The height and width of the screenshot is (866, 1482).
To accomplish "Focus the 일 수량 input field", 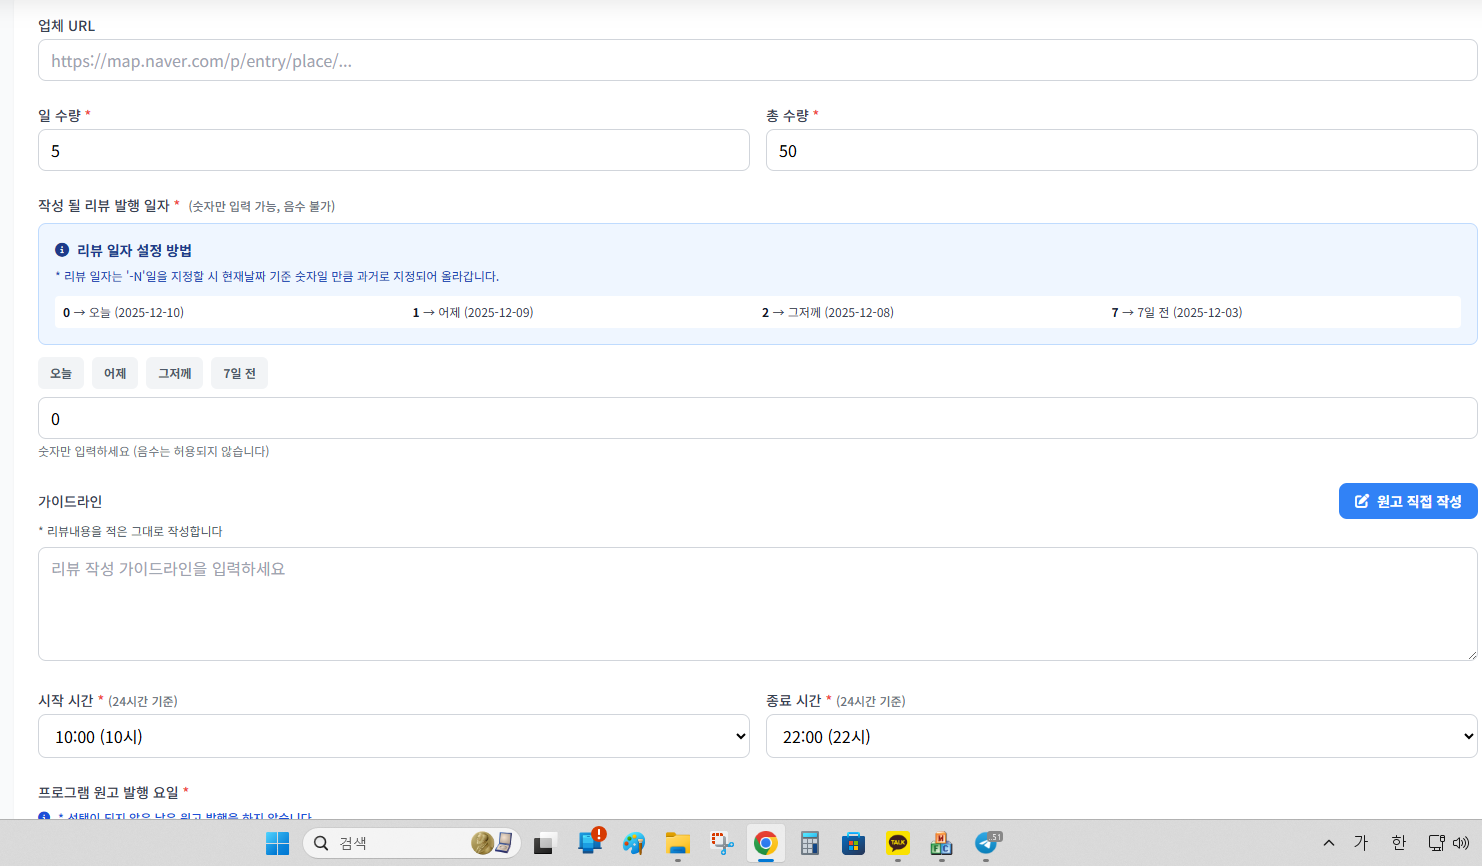I will click(394, 151).
